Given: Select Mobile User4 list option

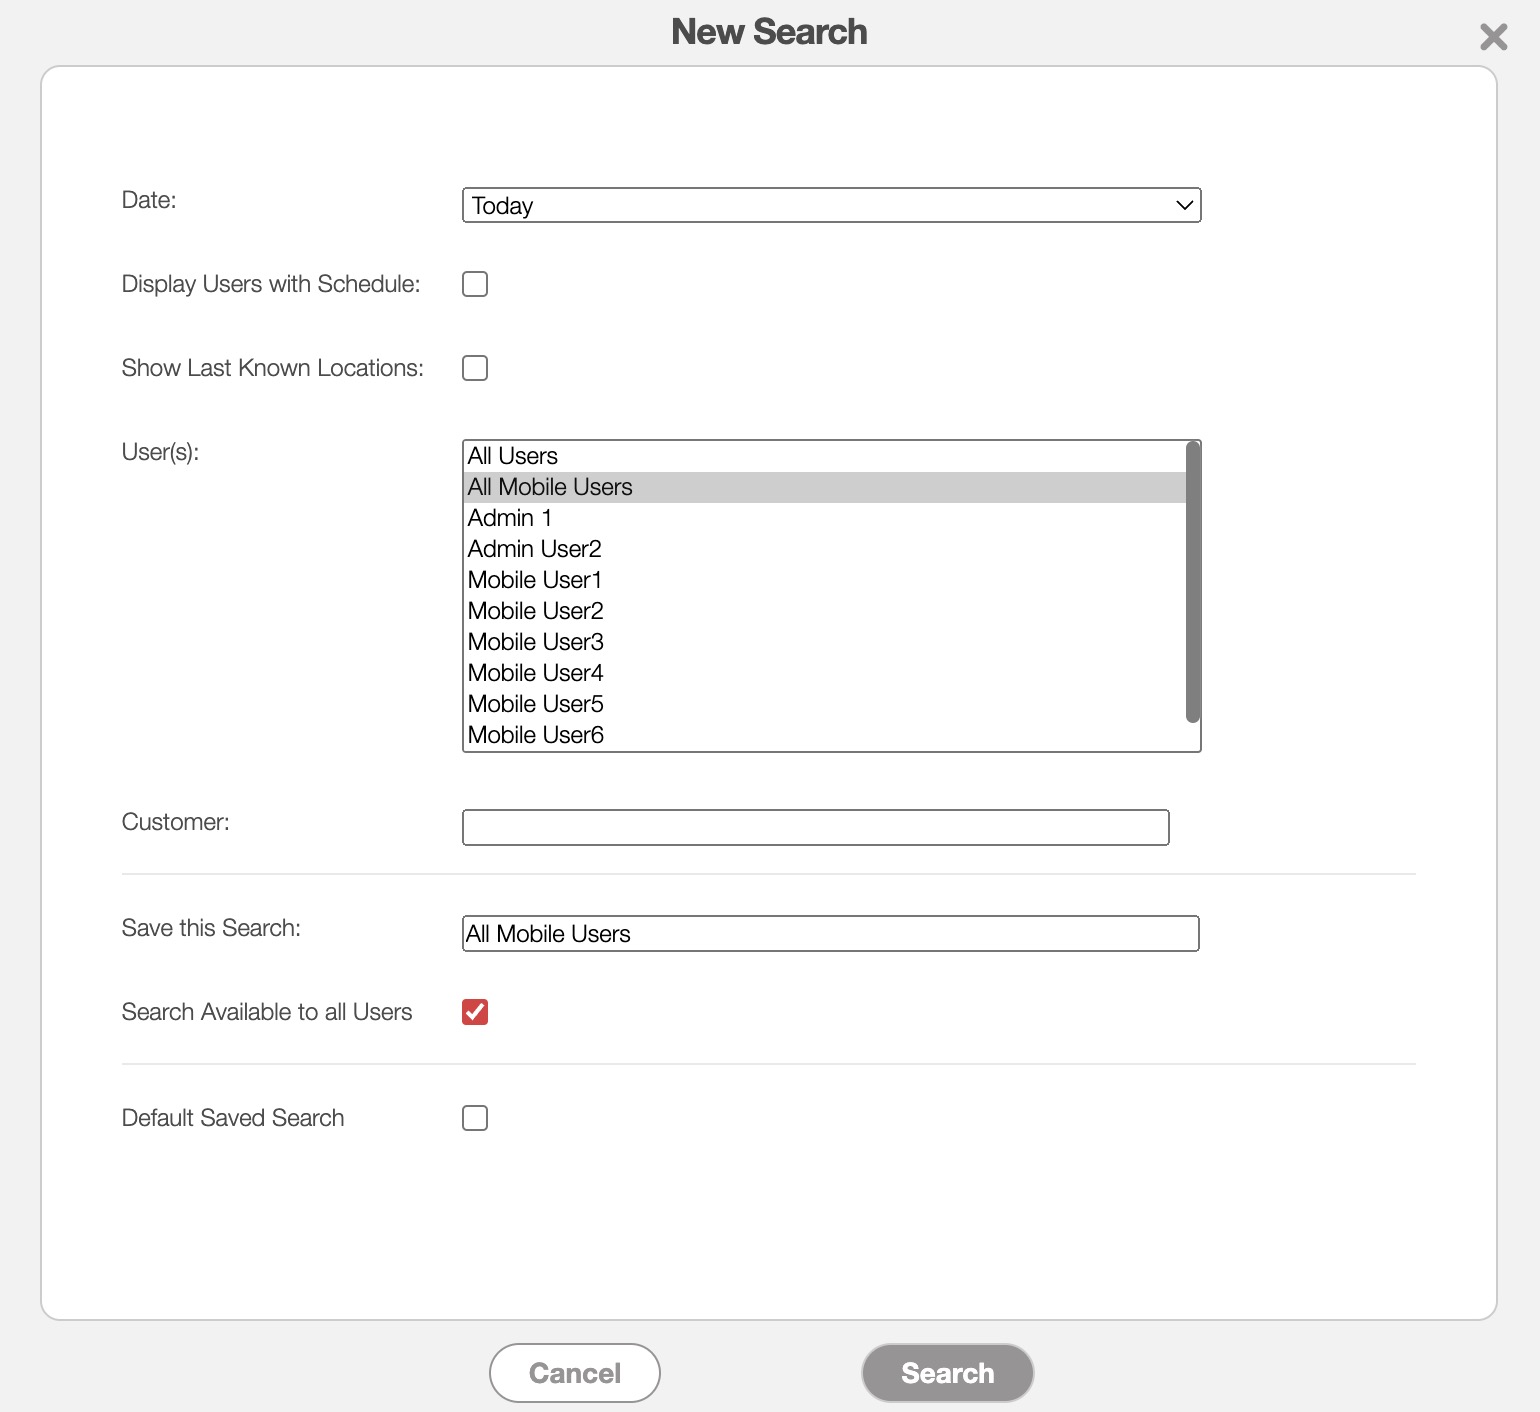Looking at the screenshot, I should click(x=536, y=673).
